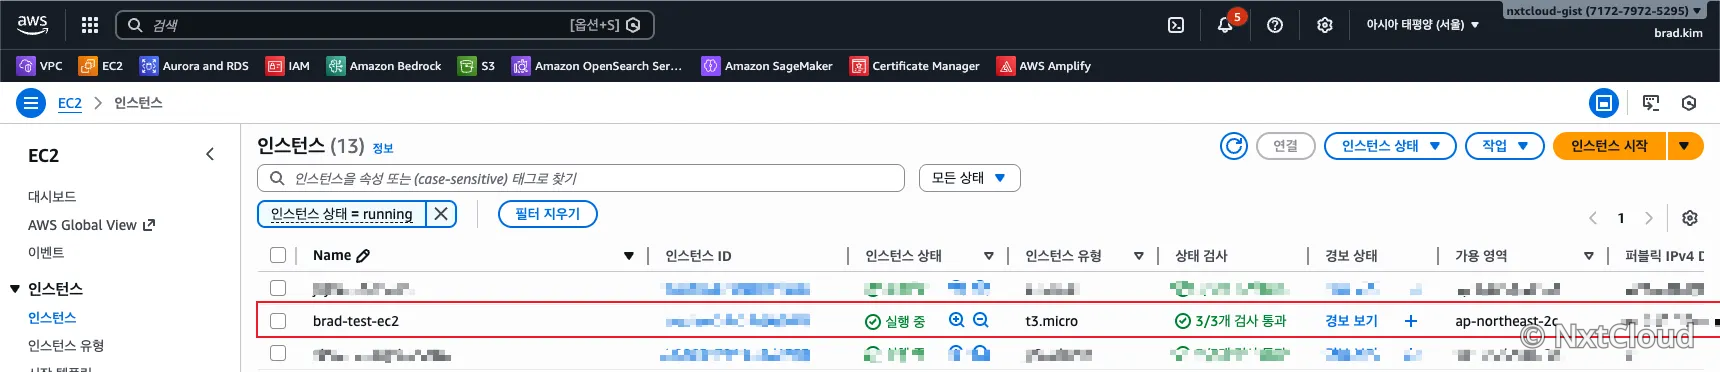Open the 모든 상태 filter dropdown
1720x372 pixels.
(x=969, y=178)
